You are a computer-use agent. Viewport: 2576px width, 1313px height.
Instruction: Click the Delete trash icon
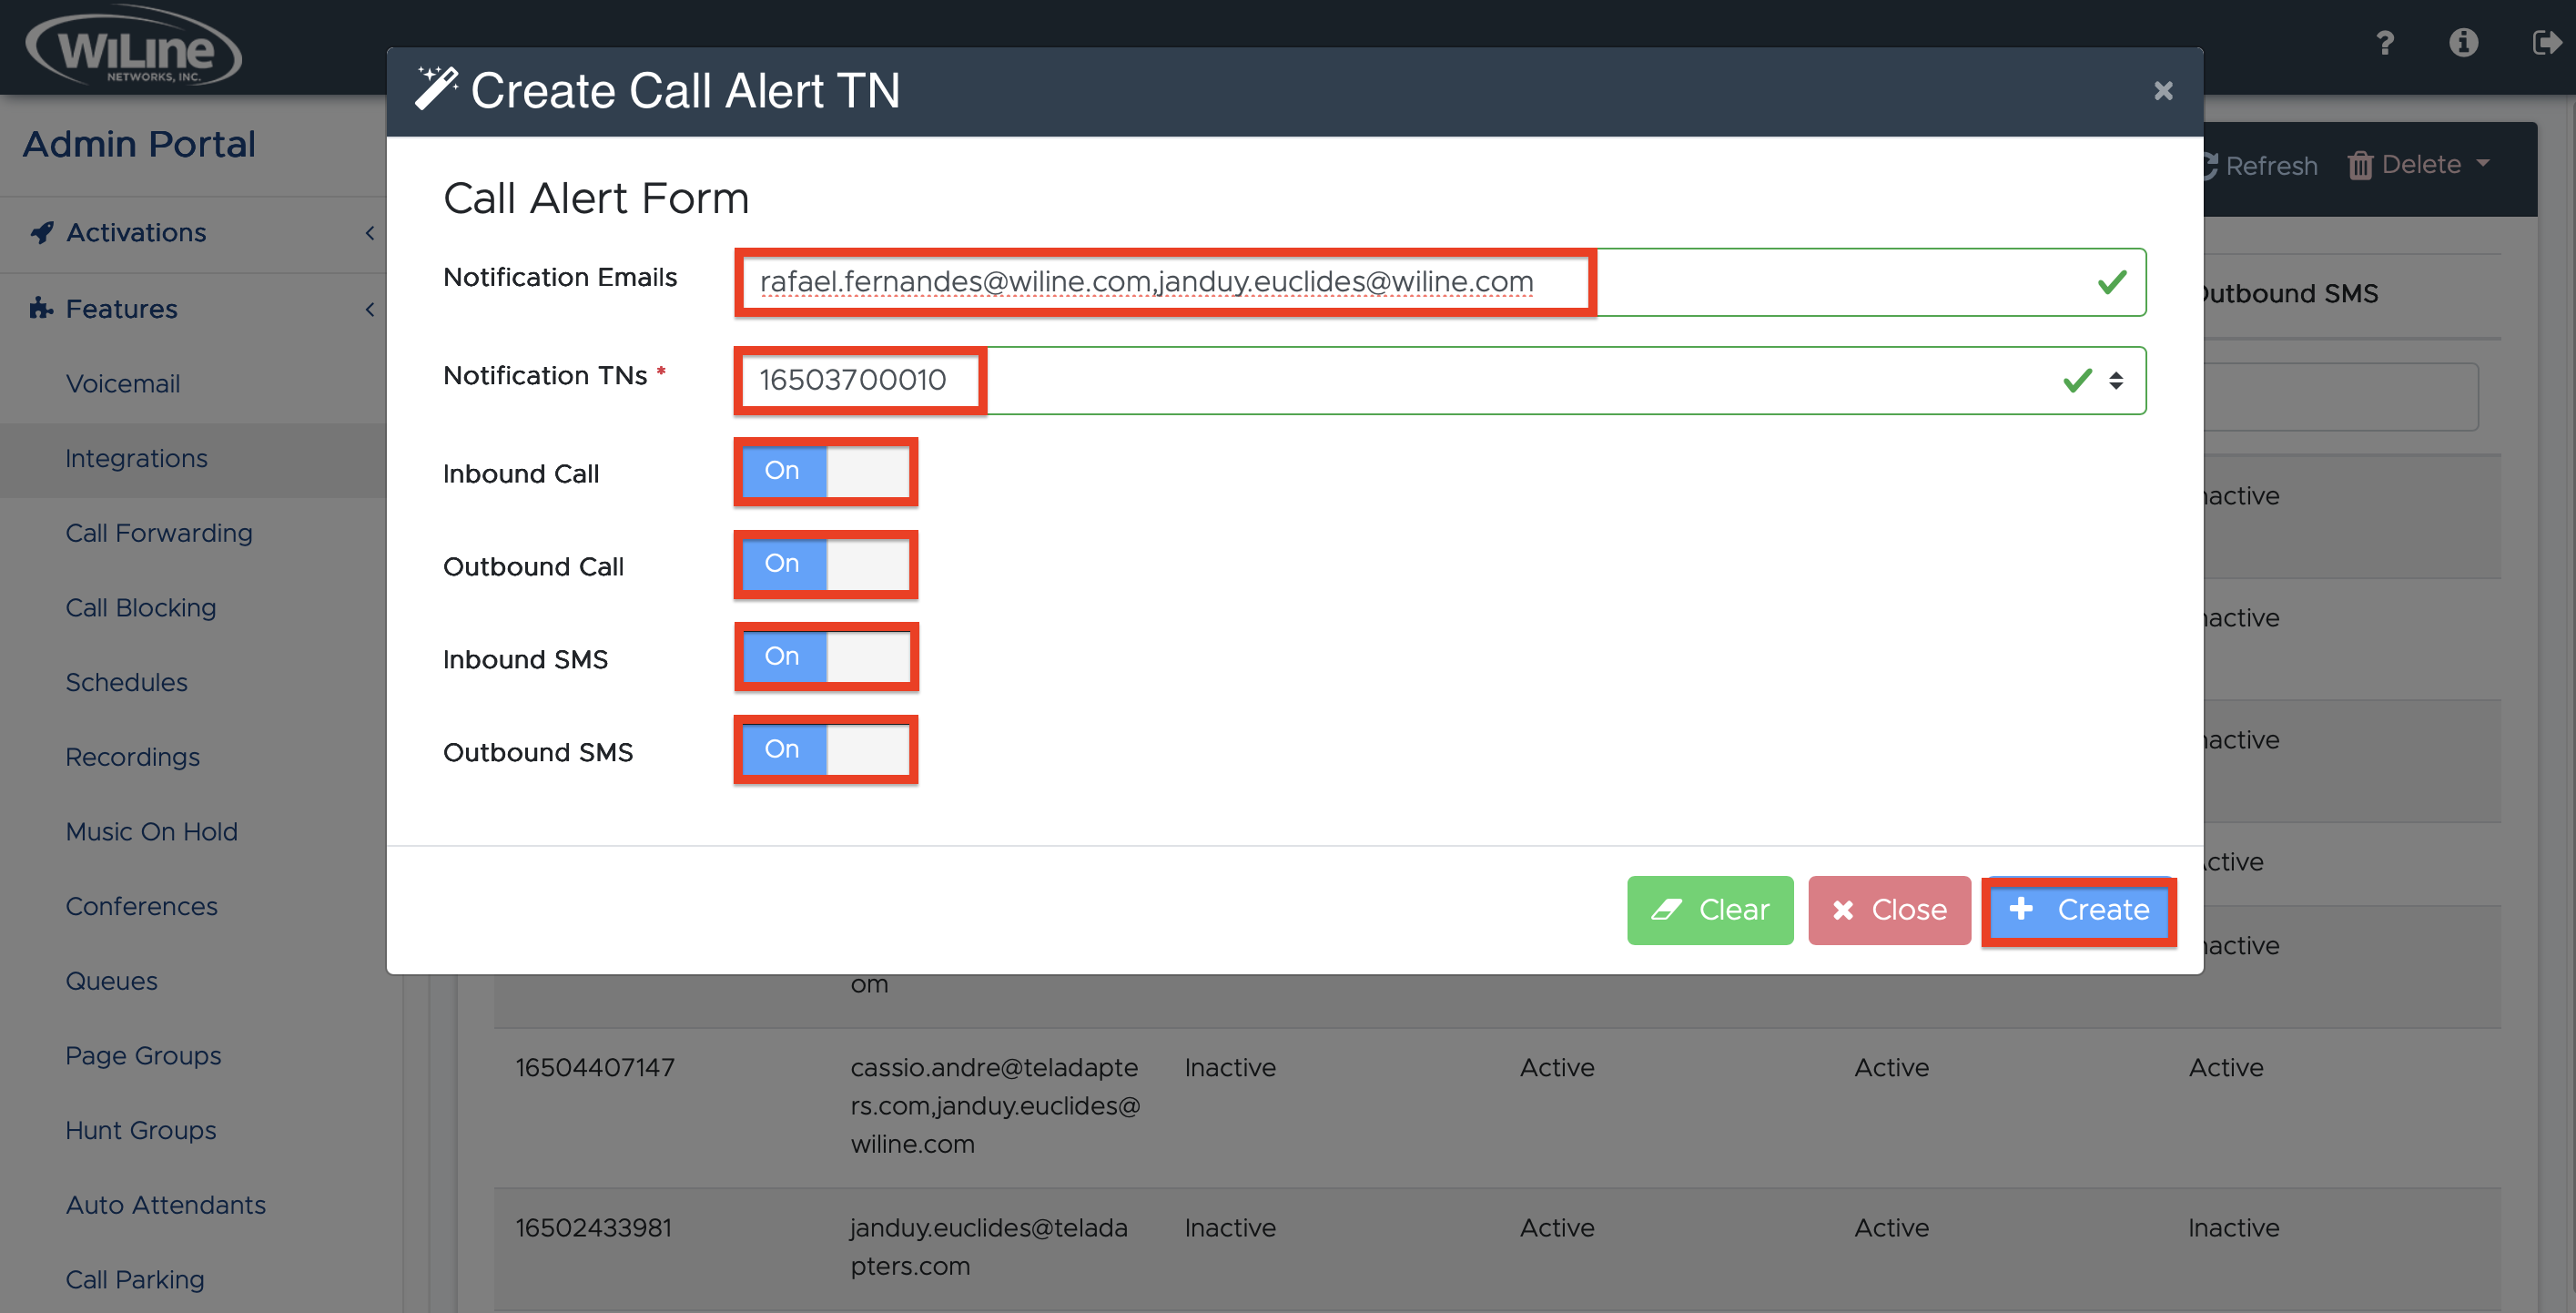(2362, 165)
